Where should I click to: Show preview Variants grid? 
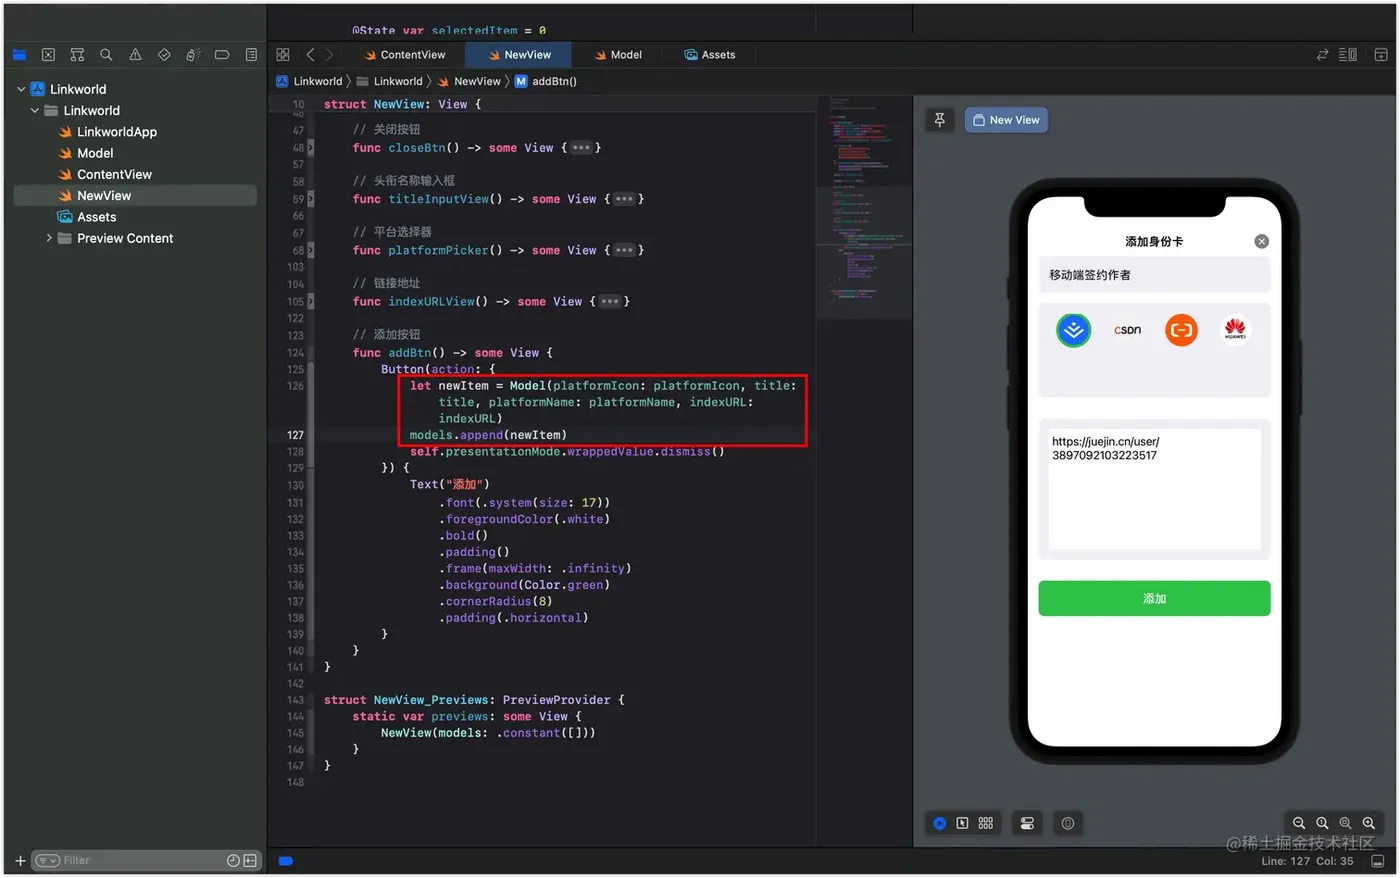pyautogui.click(x=986, y=823)
